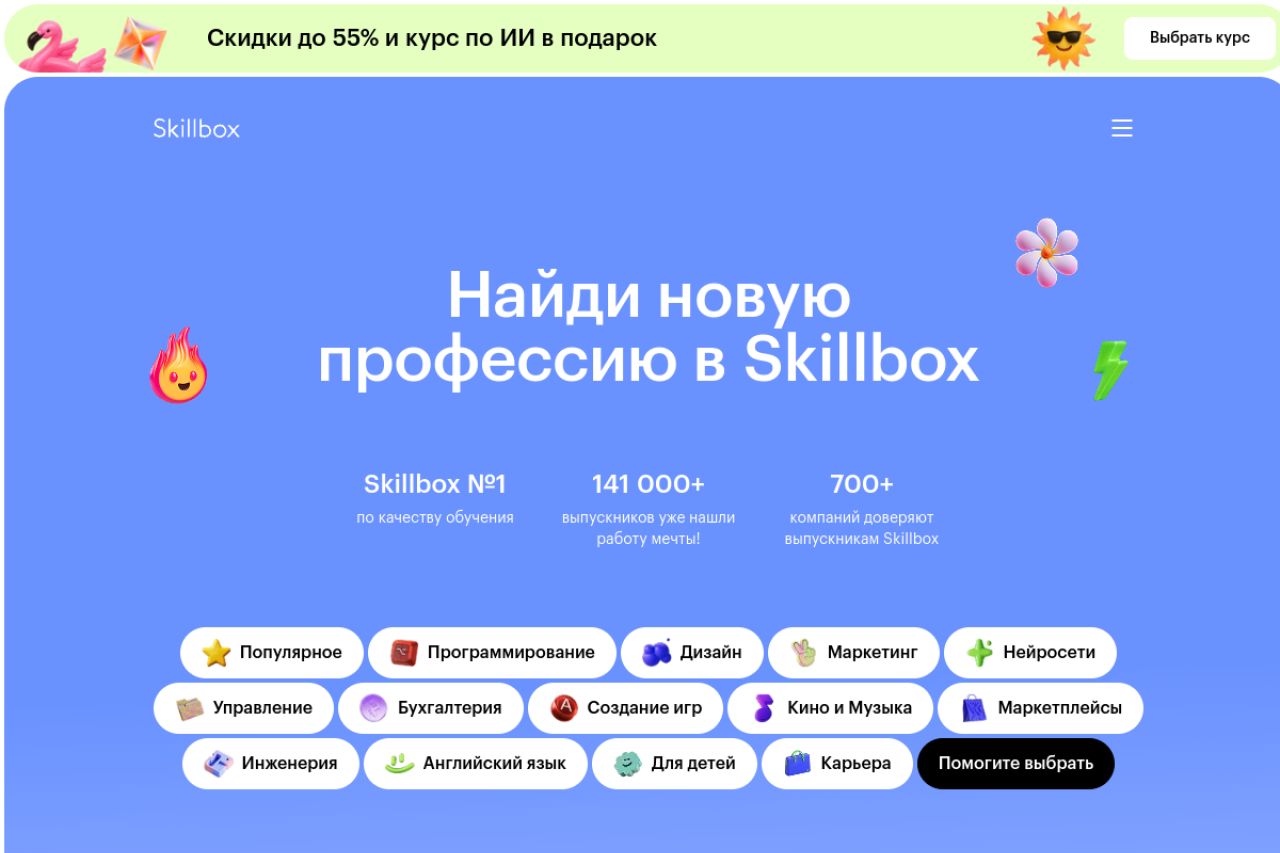
Task: Open the "Маркетплейсы" category
Action: pyautogui.click(x=1040, y=708)
